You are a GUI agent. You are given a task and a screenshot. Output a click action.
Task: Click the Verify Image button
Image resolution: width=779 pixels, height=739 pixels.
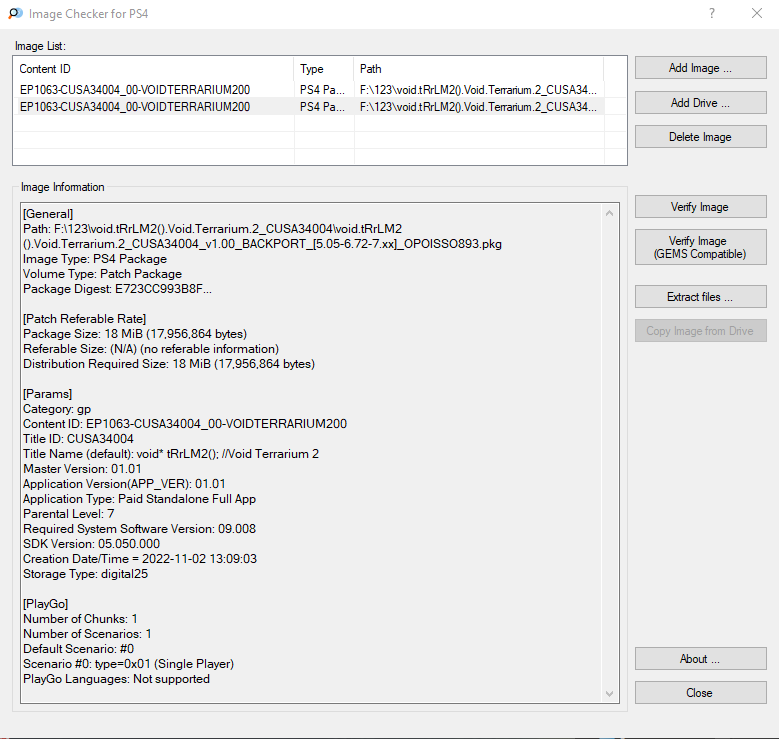pos(701,207)
